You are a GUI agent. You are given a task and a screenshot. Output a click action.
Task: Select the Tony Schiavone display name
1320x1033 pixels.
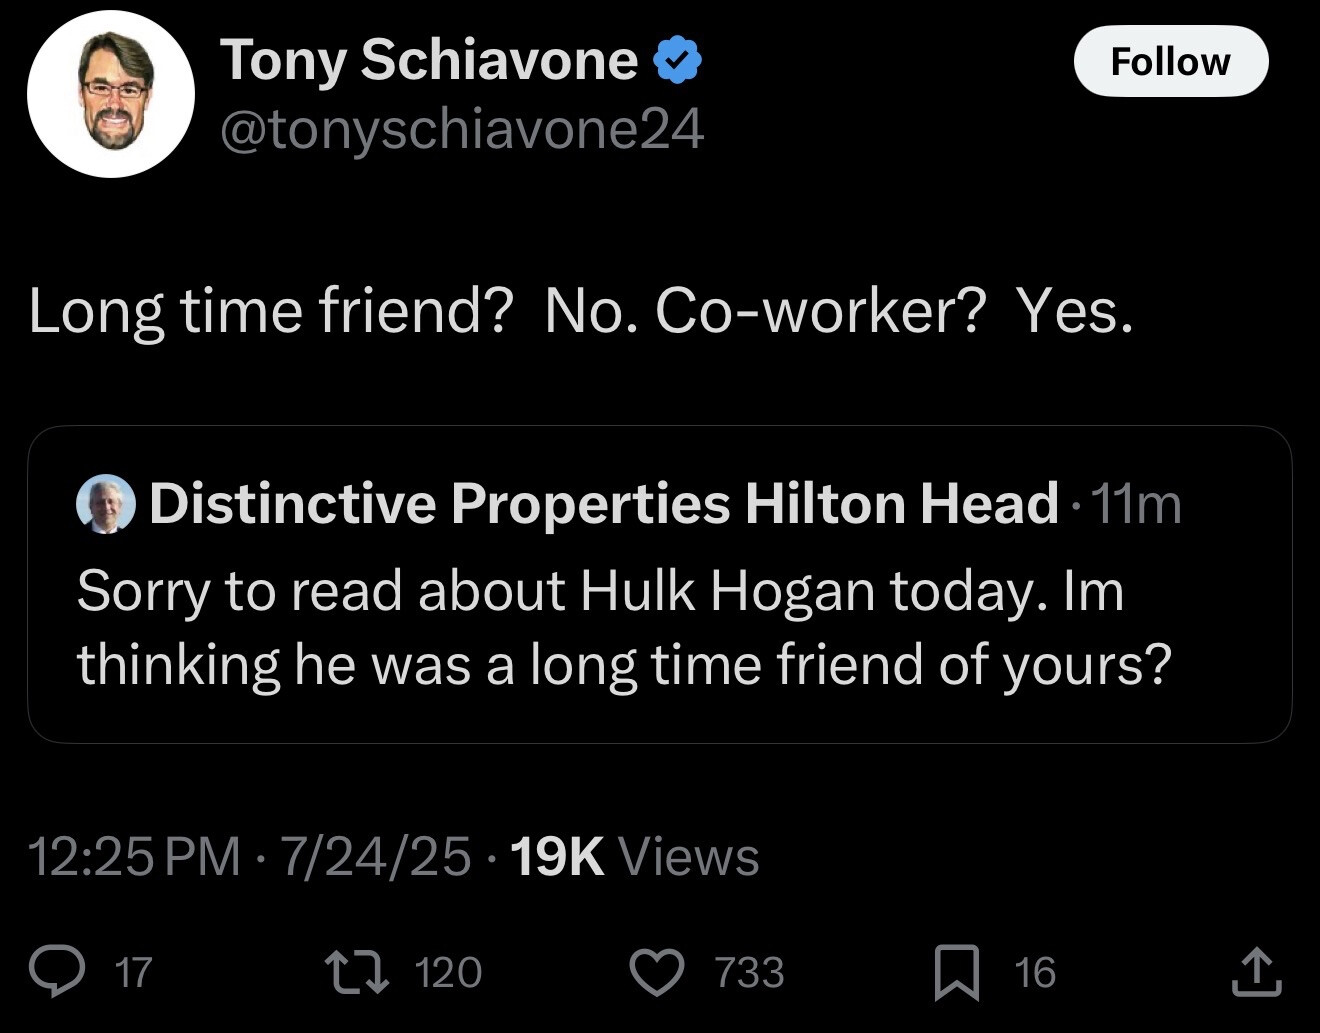pyautogui.click(x=429, y=60)
